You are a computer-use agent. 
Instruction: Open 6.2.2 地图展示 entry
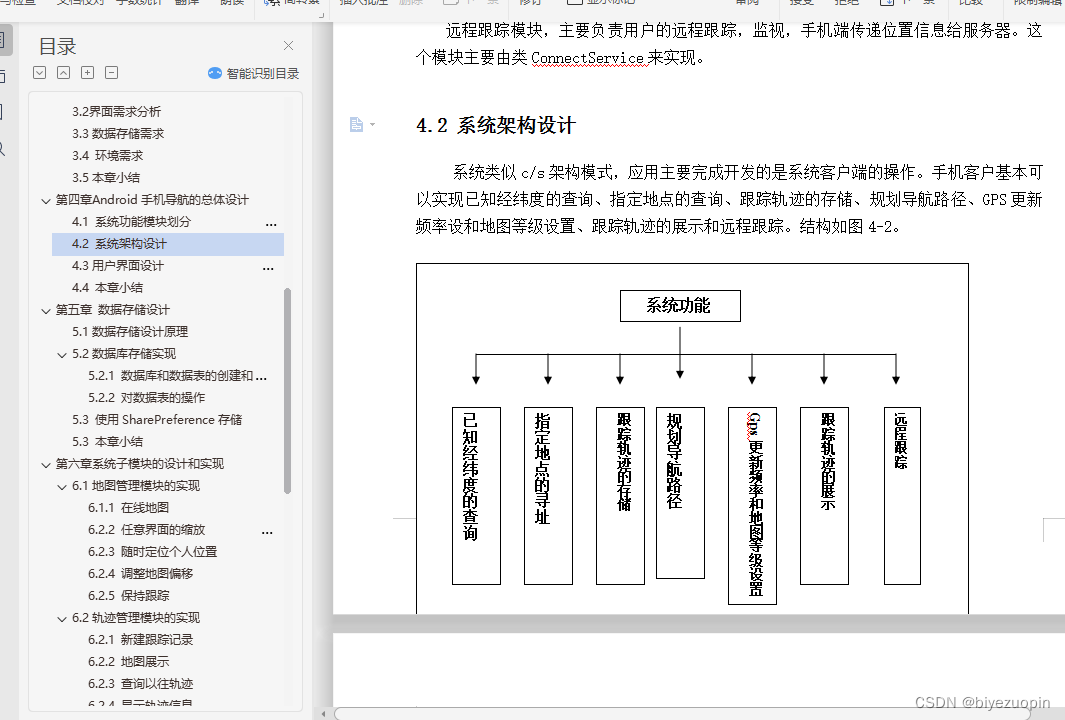[x=128, y=662]
